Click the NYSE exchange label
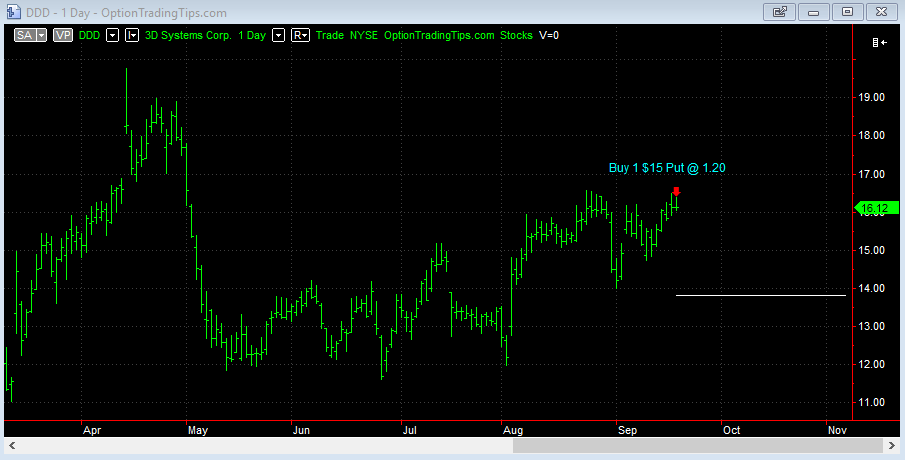This screenshot has height=460, width=905. tap(364, 35)
